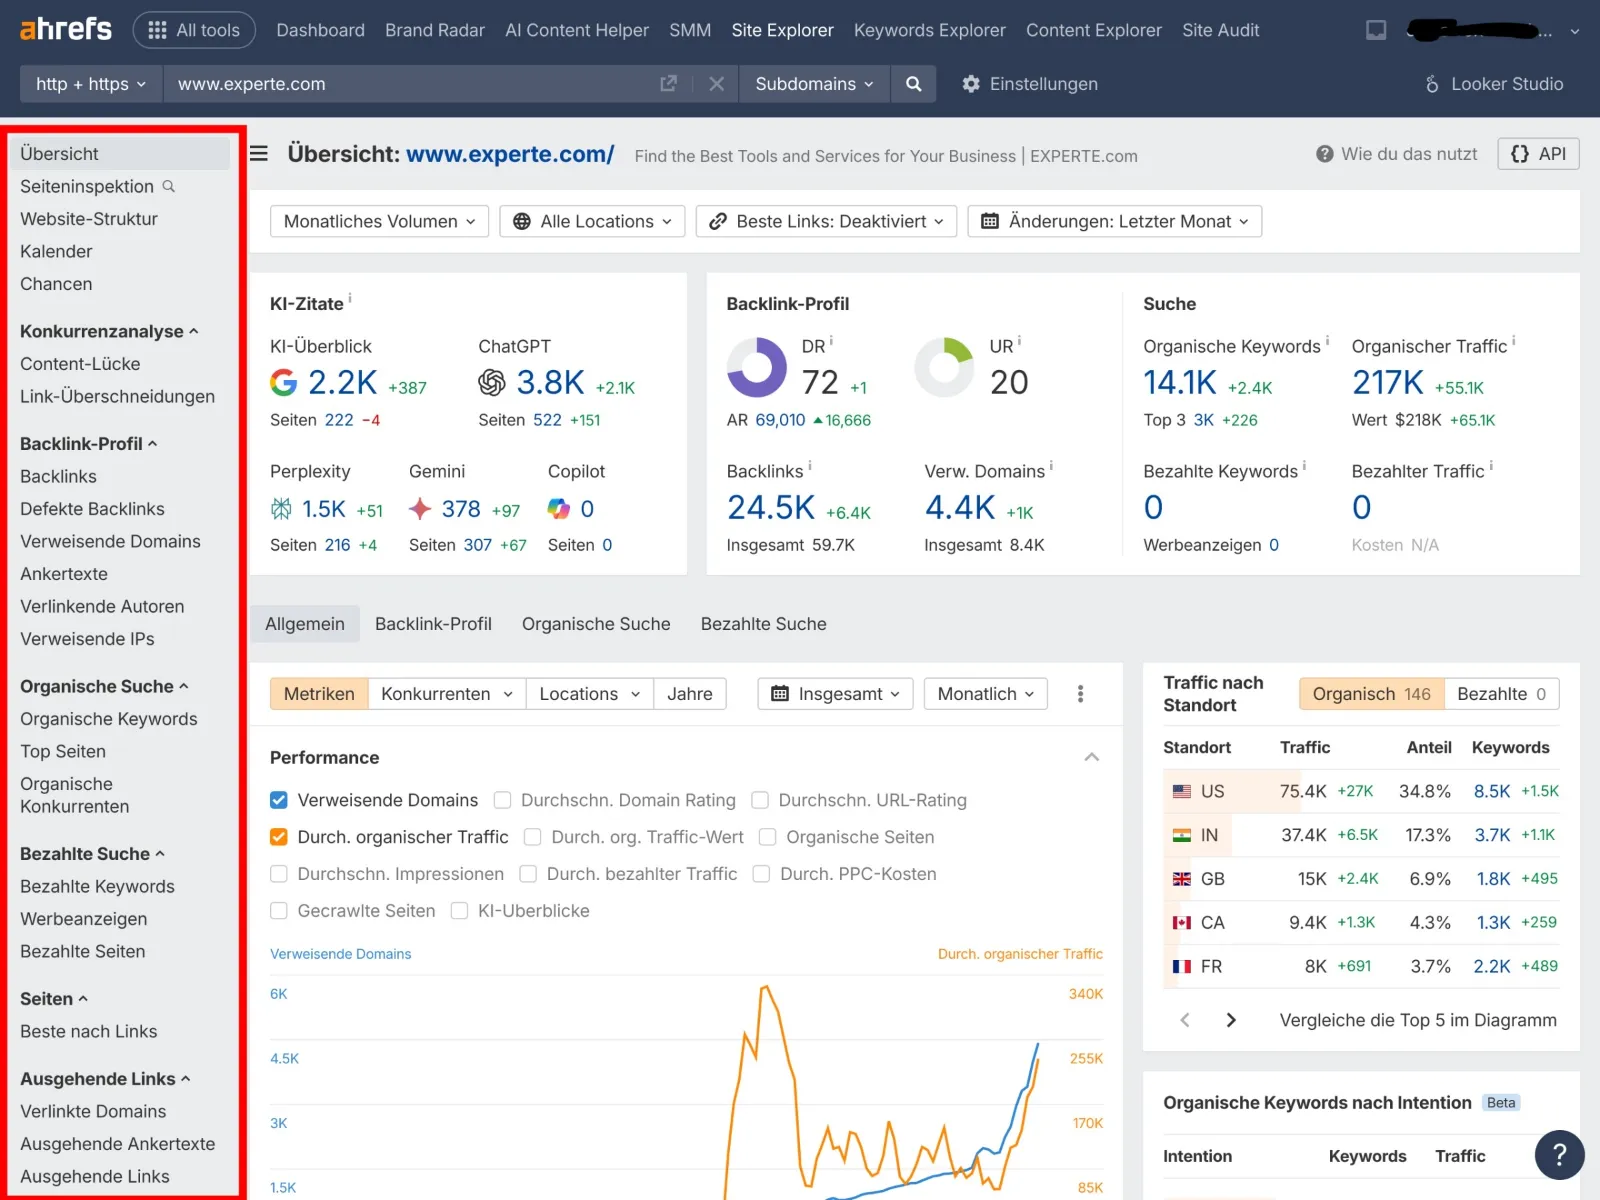Open external link icon in URL bar
The width and height of the screenshot is (1600, 1200).
668,84
